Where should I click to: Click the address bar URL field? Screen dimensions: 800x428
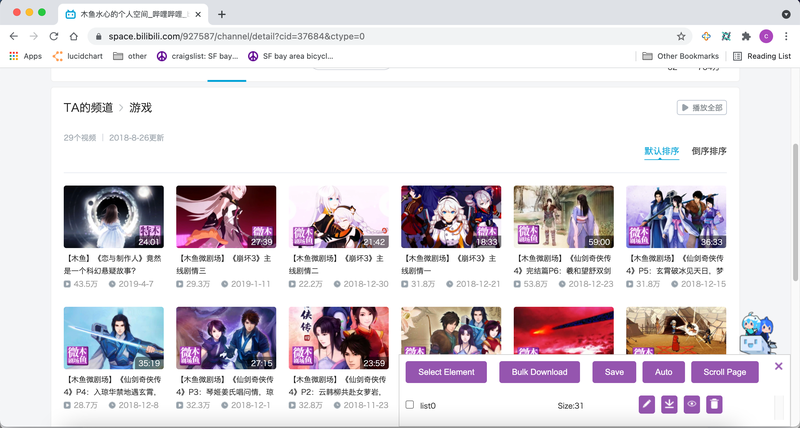[388, 36]
